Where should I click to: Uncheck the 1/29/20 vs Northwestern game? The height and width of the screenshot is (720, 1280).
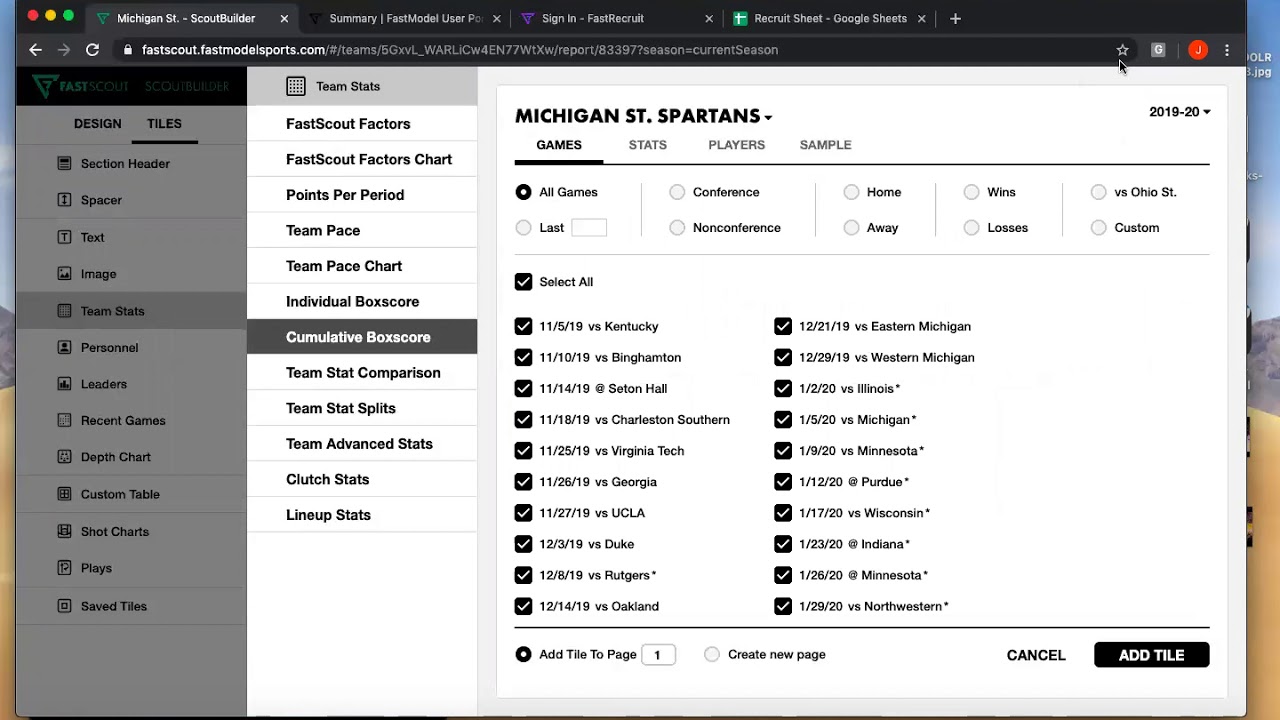click(783, 606)
